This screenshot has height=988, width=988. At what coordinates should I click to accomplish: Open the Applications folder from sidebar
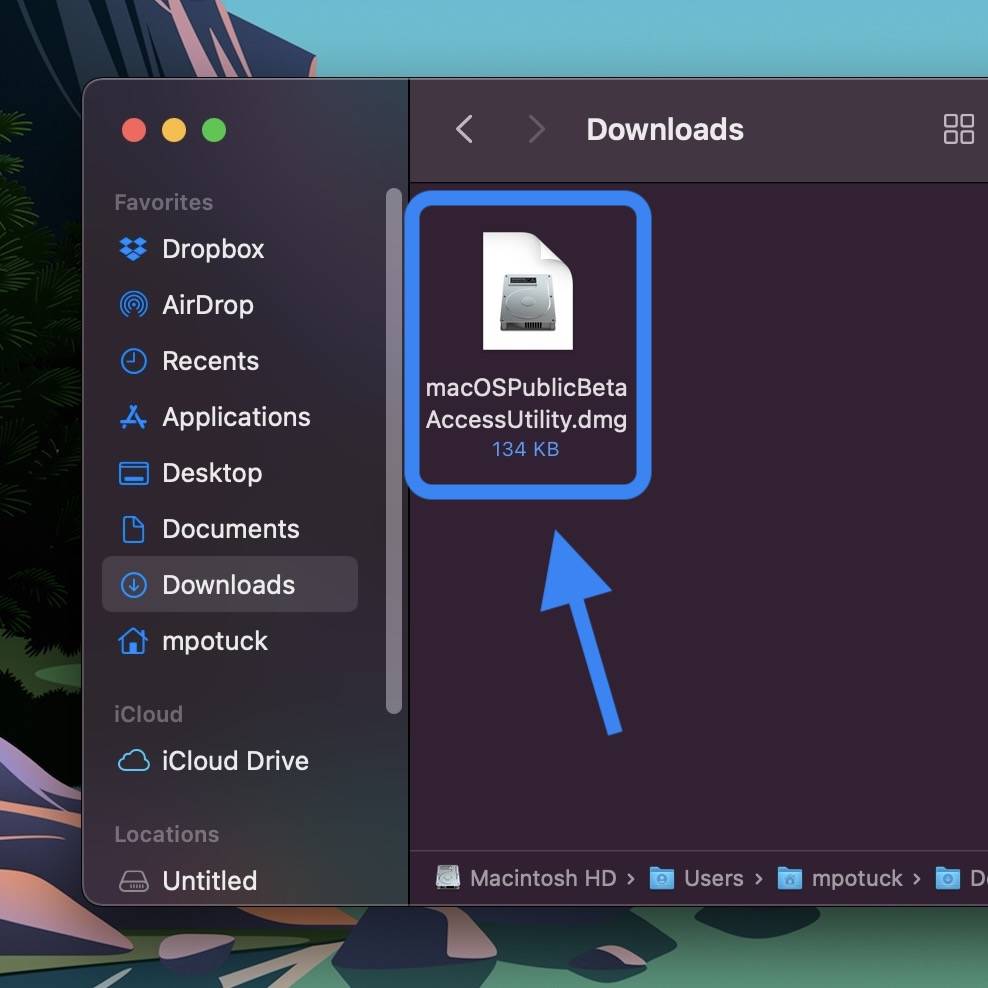tap(235, 417)
